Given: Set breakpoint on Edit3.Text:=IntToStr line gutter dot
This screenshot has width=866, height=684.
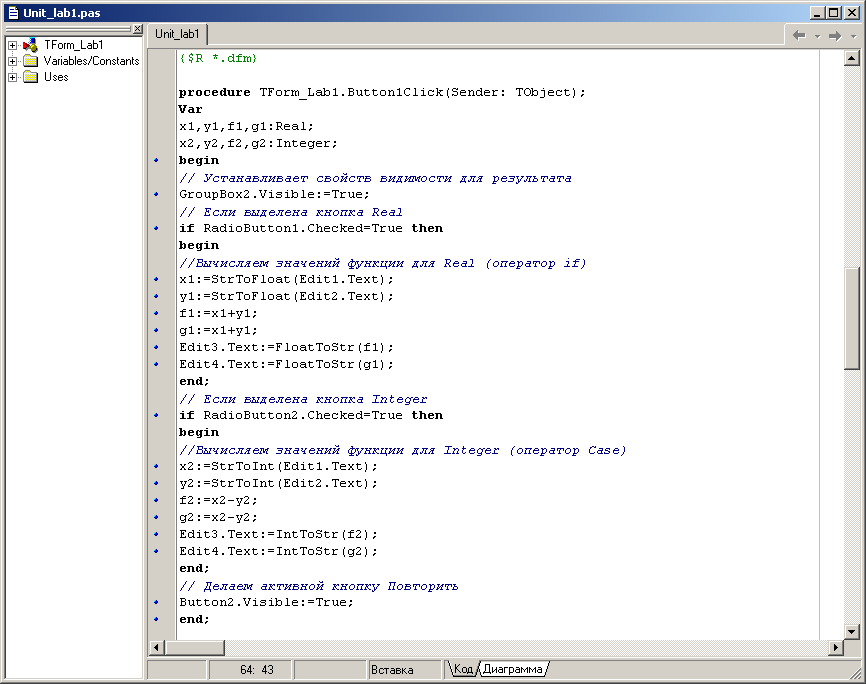Looking at the screenshot, I should click(x=156, y=534).
